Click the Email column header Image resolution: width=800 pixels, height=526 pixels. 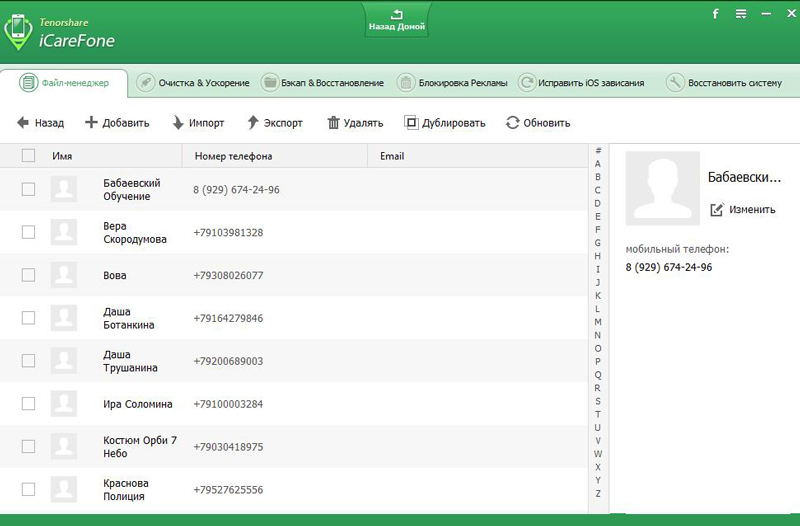[392, 156]
